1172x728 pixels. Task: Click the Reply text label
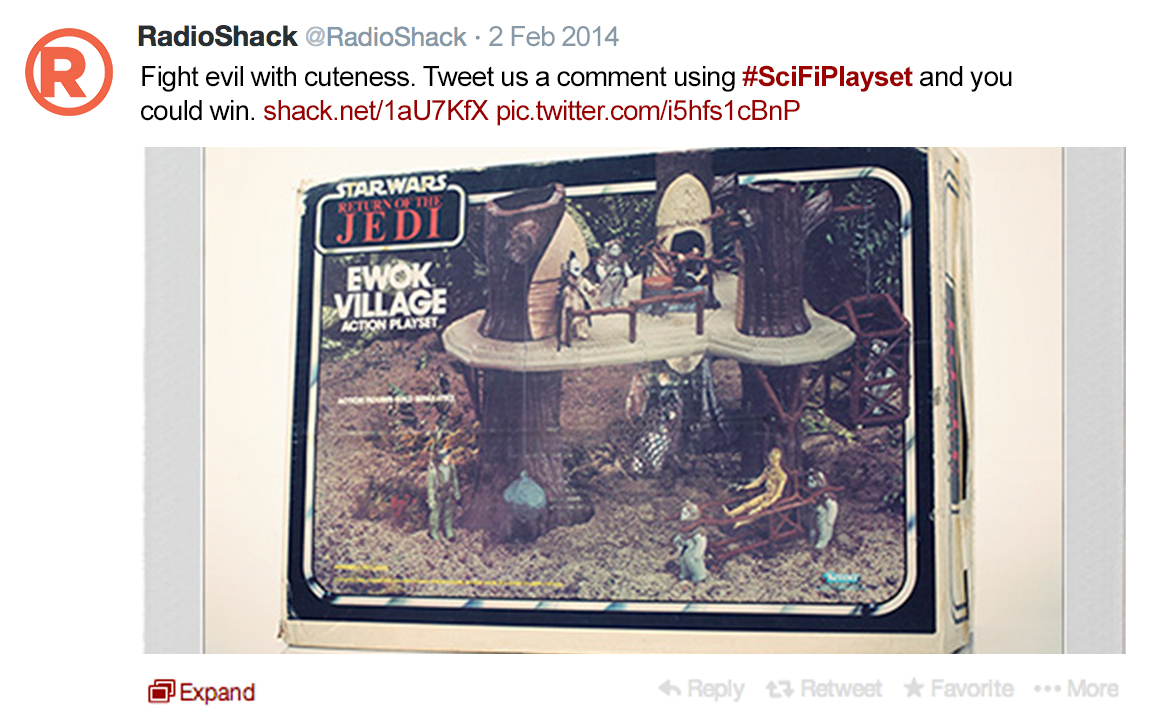coord(715,689)
